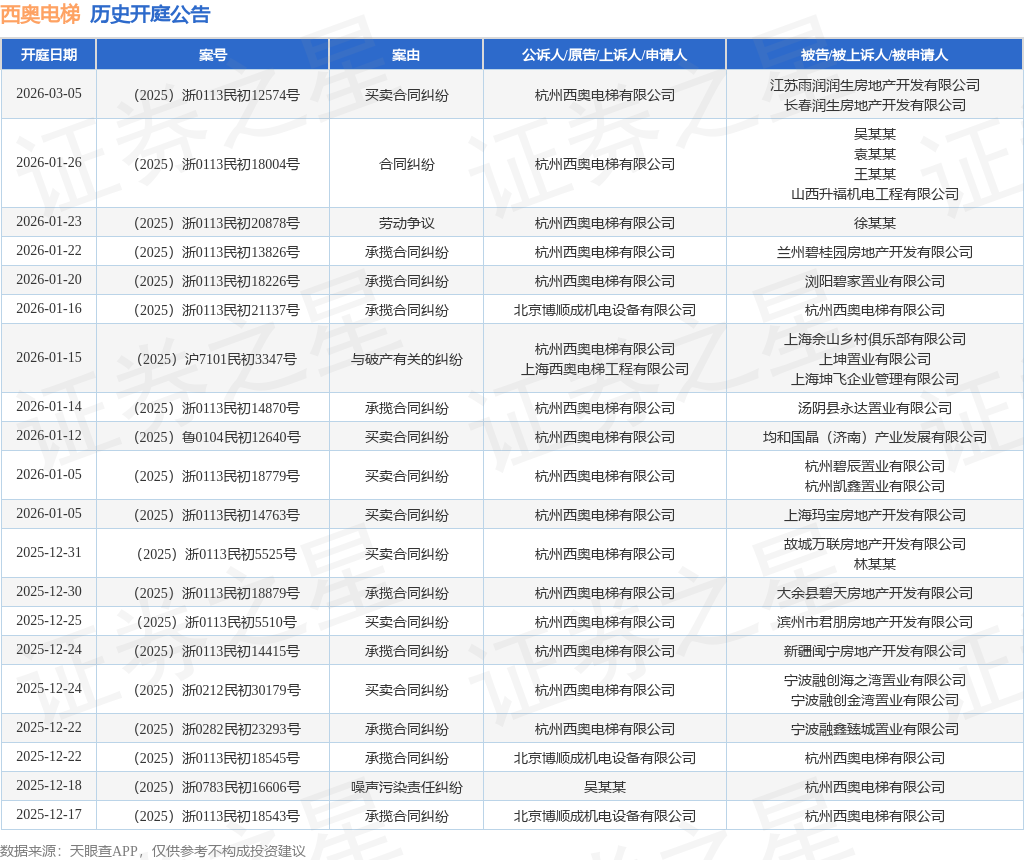Click defendant 汤阴县永达置业有限公司
This screenshot has width=1024, height=860.
(875, 408)
